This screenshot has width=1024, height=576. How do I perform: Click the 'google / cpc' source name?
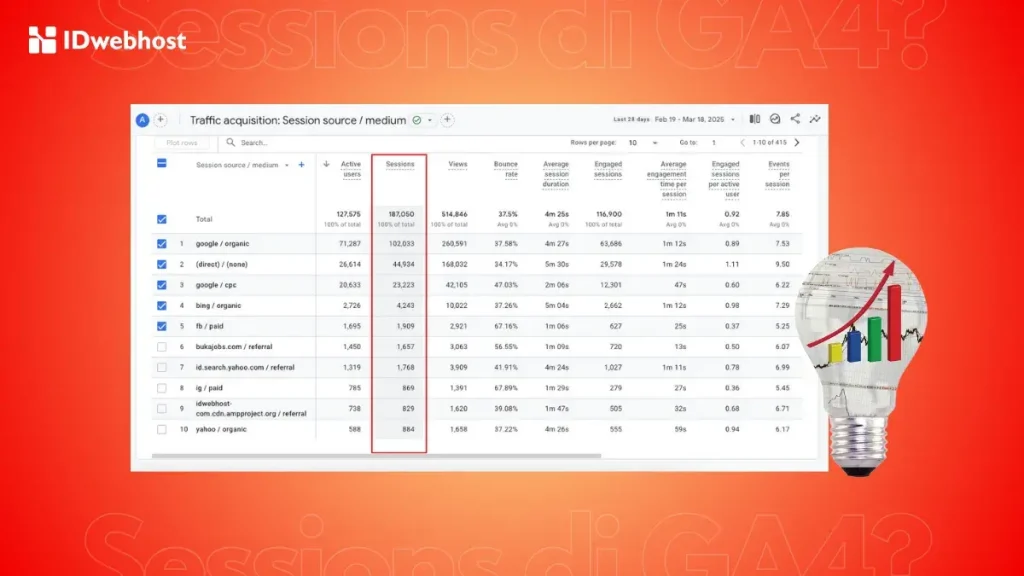[216, 285]
